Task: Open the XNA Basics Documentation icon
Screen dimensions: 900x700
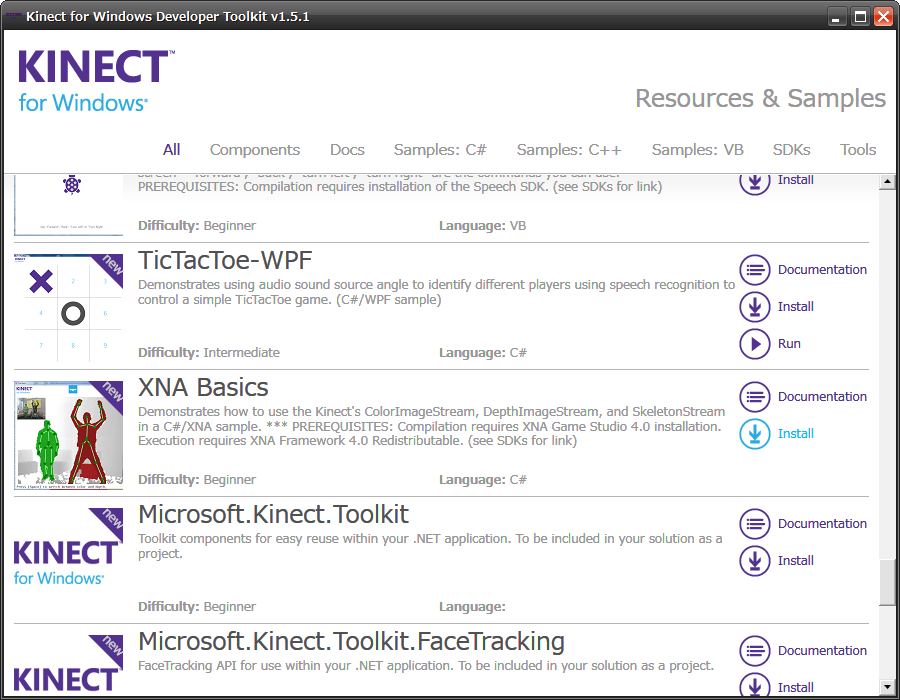Action: tap(754, 397)
